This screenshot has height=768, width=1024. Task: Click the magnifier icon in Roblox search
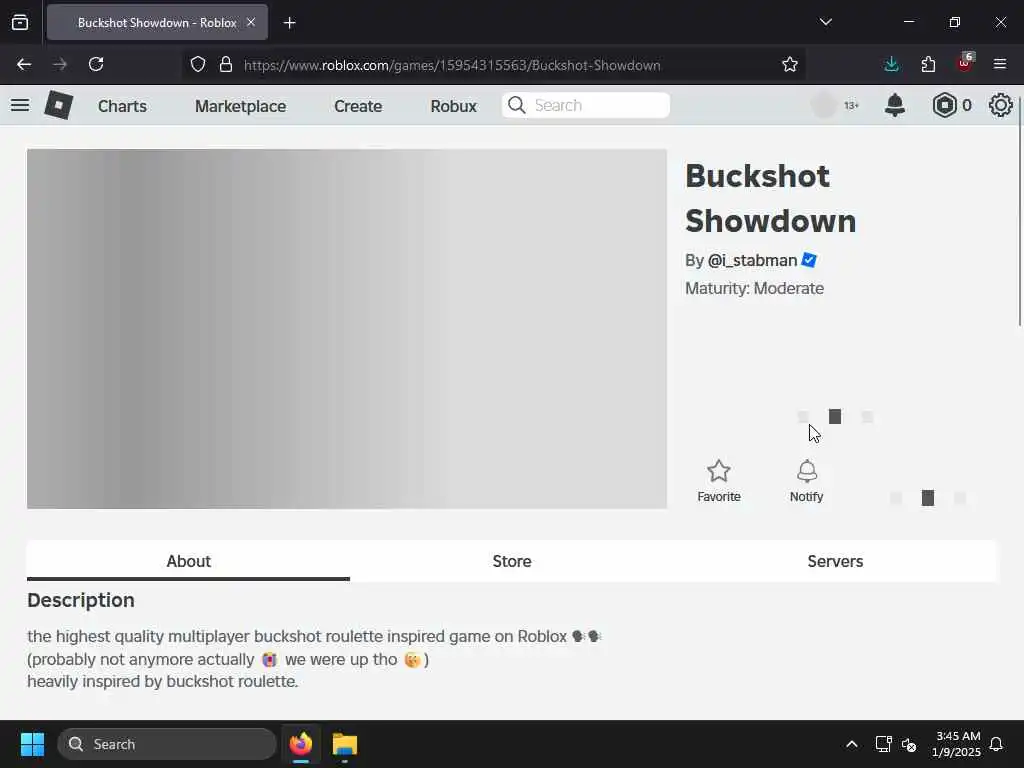coord(517,105)
